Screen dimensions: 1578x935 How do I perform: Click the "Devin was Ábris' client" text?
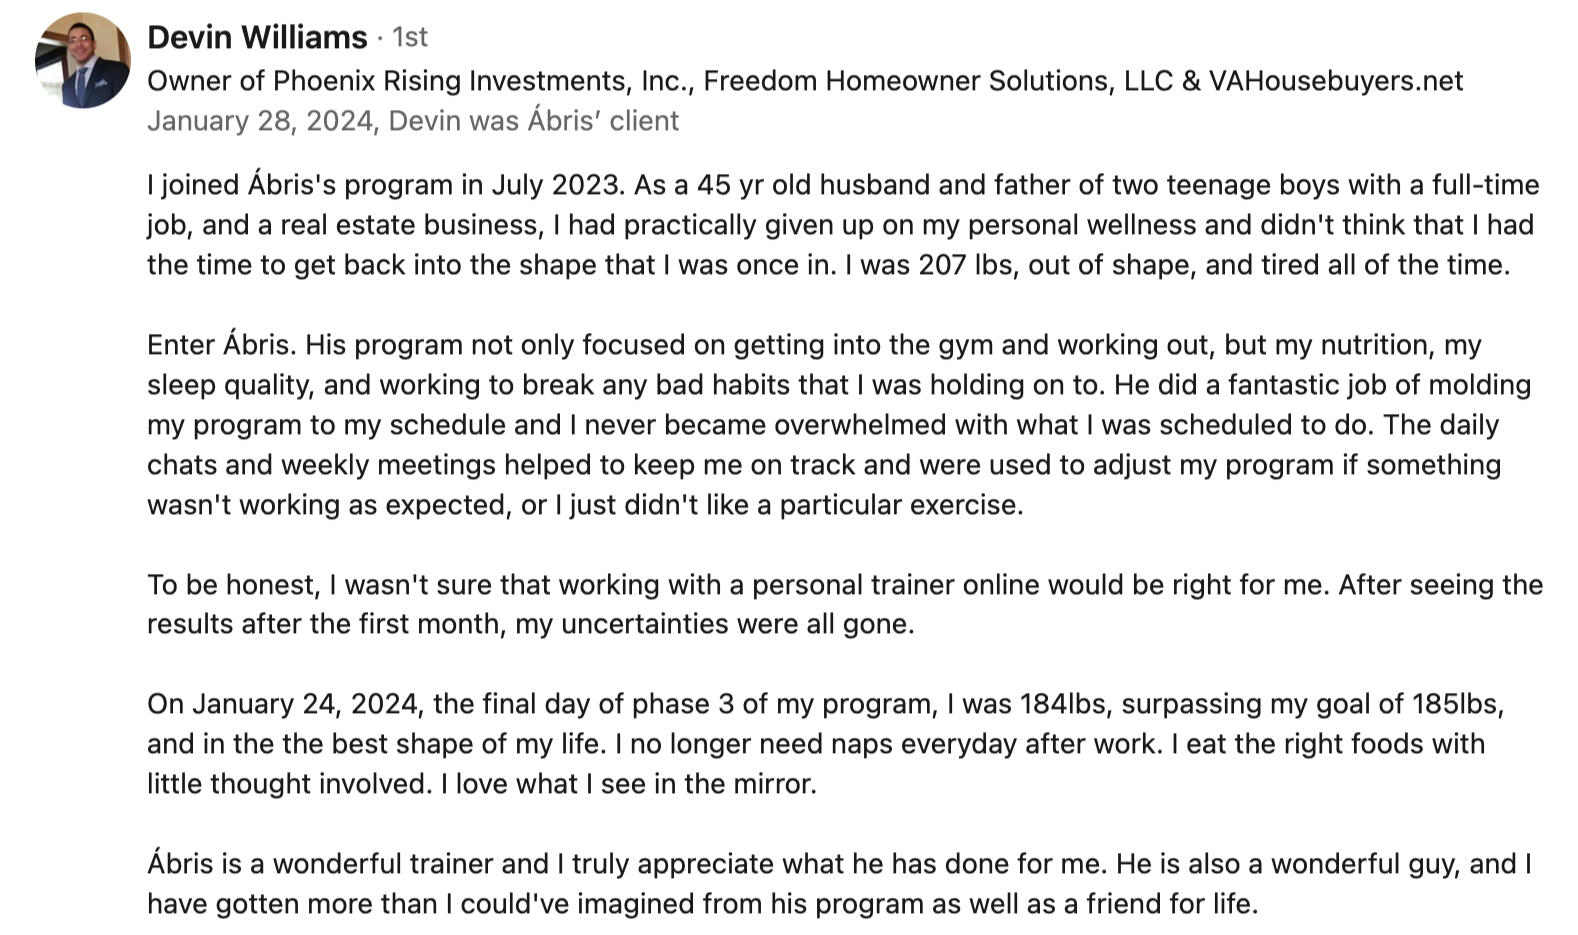(534, 121)
